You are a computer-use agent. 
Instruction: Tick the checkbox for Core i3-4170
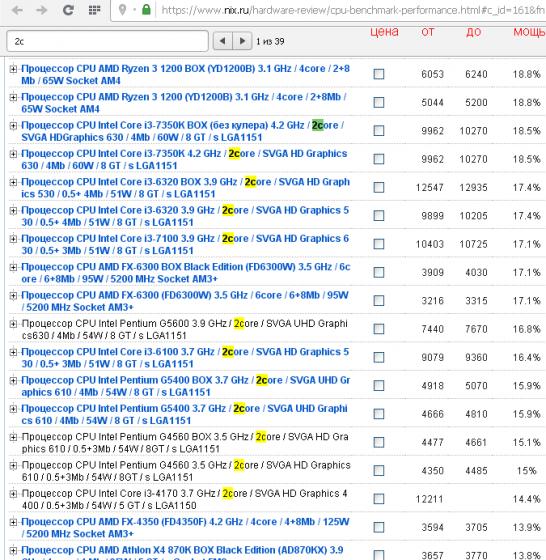click(379, 499)
